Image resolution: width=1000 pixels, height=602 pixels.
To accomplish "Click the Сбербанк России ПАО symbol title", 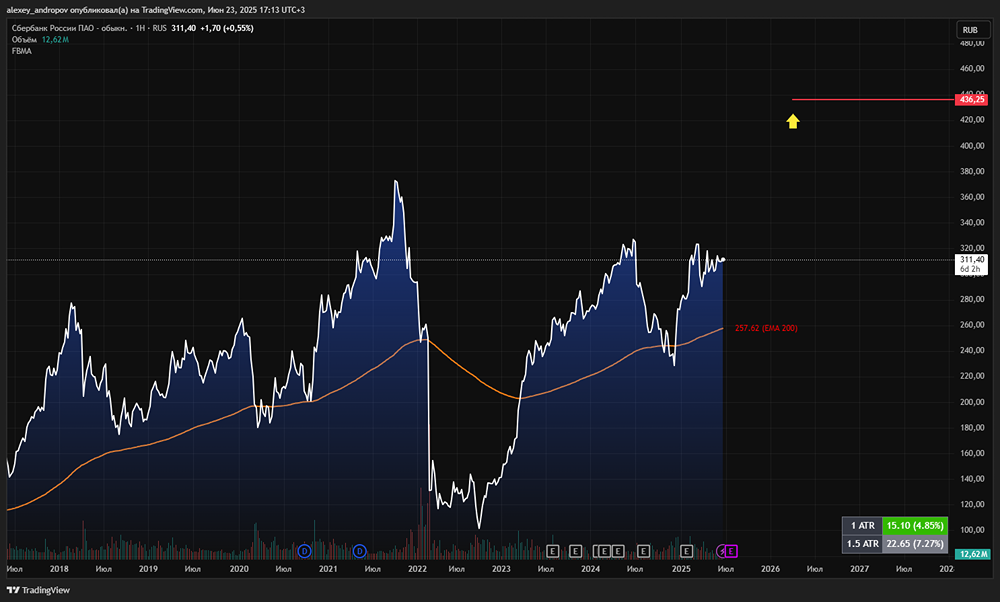I will [x=69, y=28].
